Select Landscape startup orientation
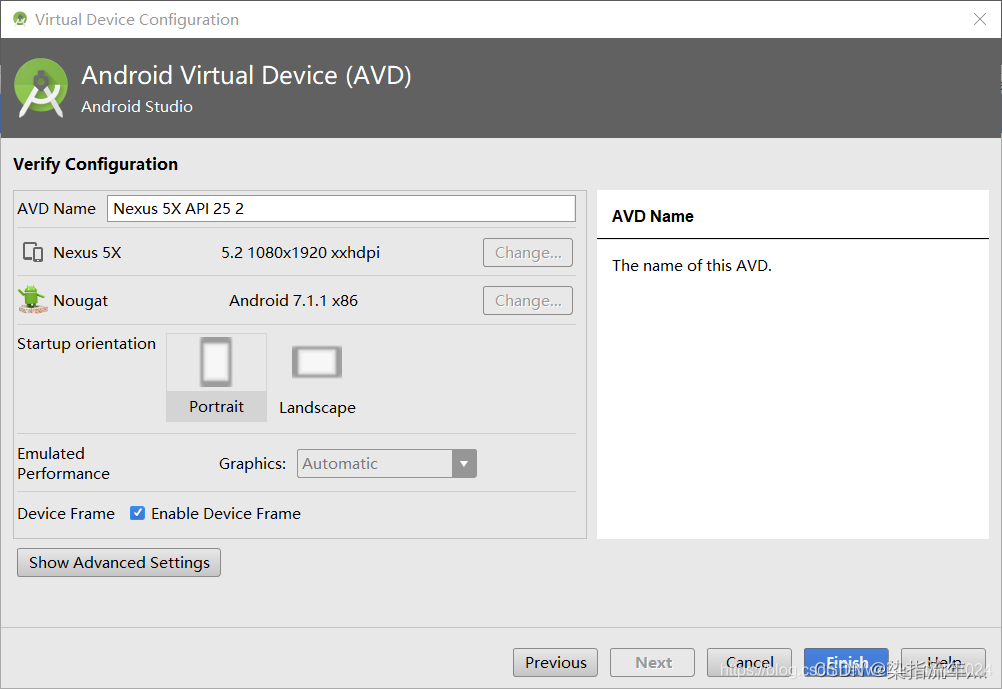1002x689 pixels. click(x=317, y=378)
